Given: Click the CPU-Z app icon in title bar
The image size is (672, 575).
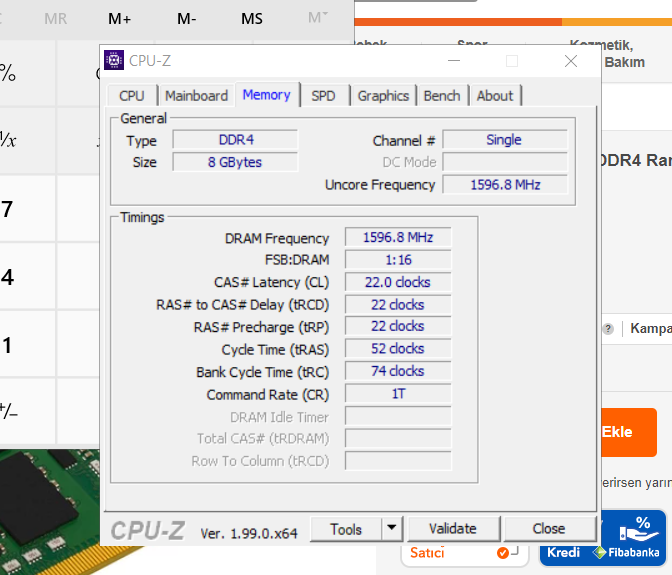Looking at the screenshot, I should coord(114,60).
